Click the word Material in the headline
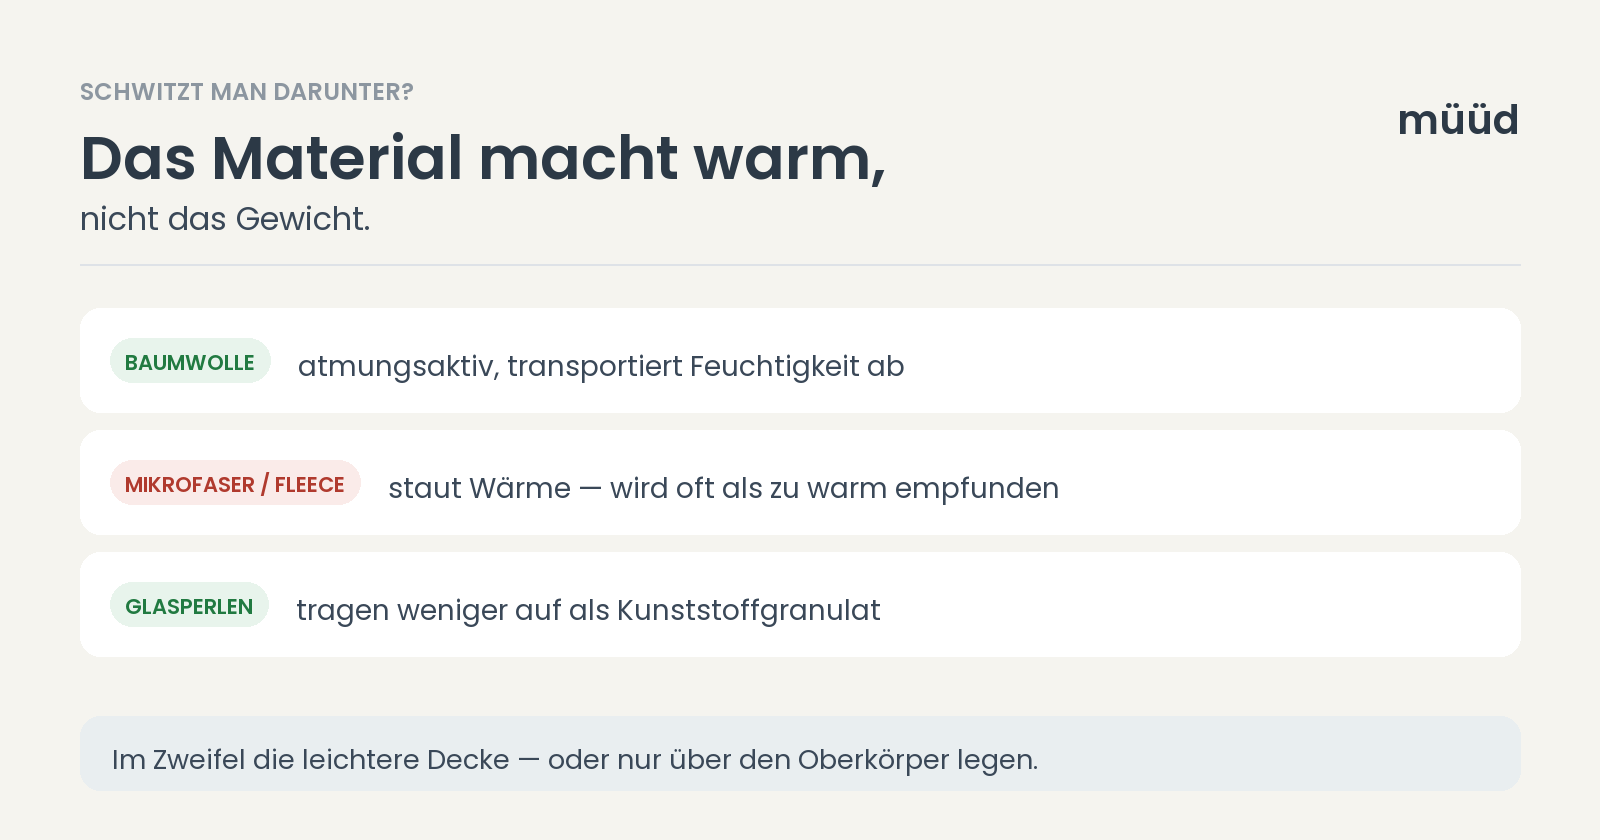 338,158
